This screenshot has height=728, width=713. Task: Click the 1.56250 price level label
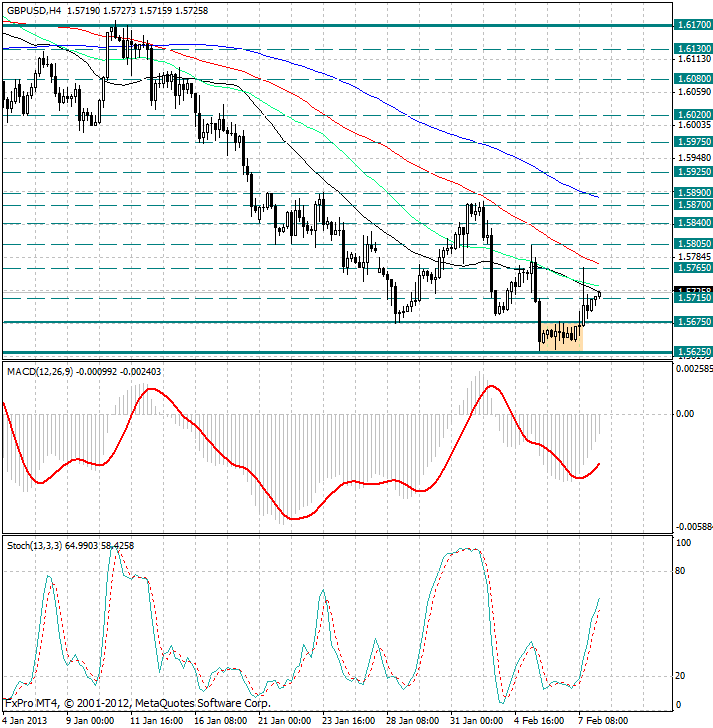pyautogui.click(x=694, y=351)
